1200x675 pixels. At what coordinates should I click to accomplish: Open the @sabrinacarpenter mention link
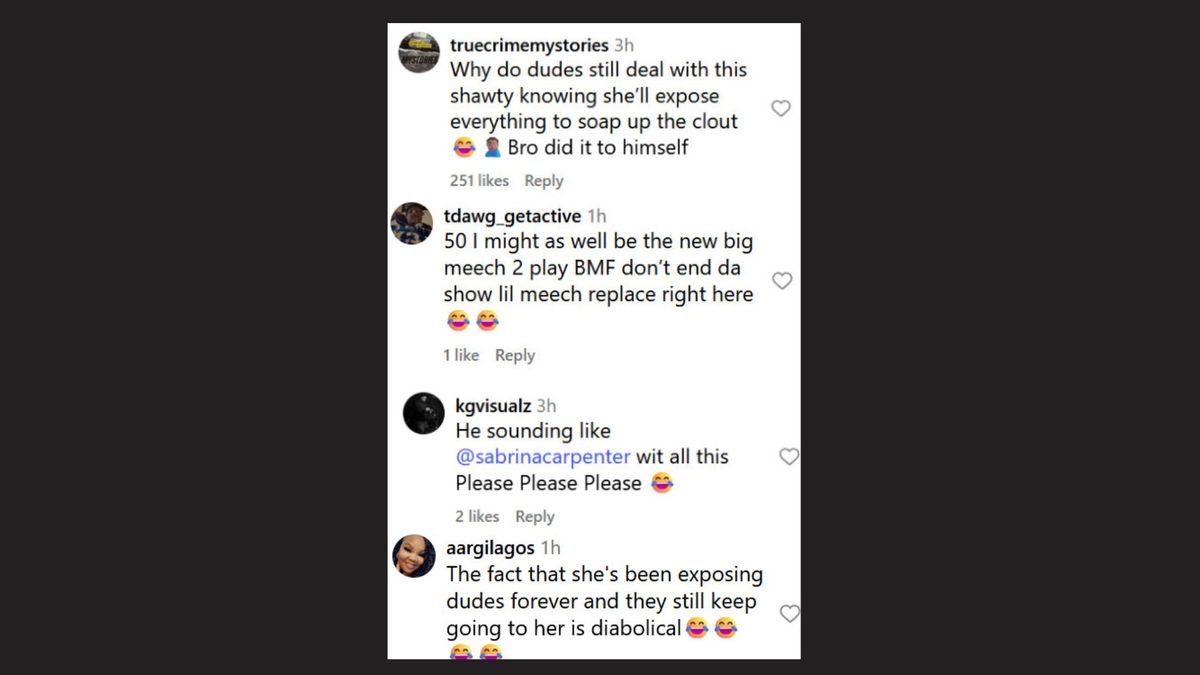(540, 456)
